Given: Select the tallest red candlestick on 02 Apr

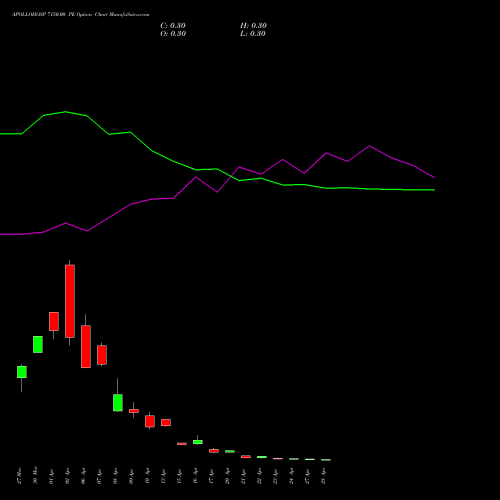Looking at the screenshot, I should click(x=70, y=301).
